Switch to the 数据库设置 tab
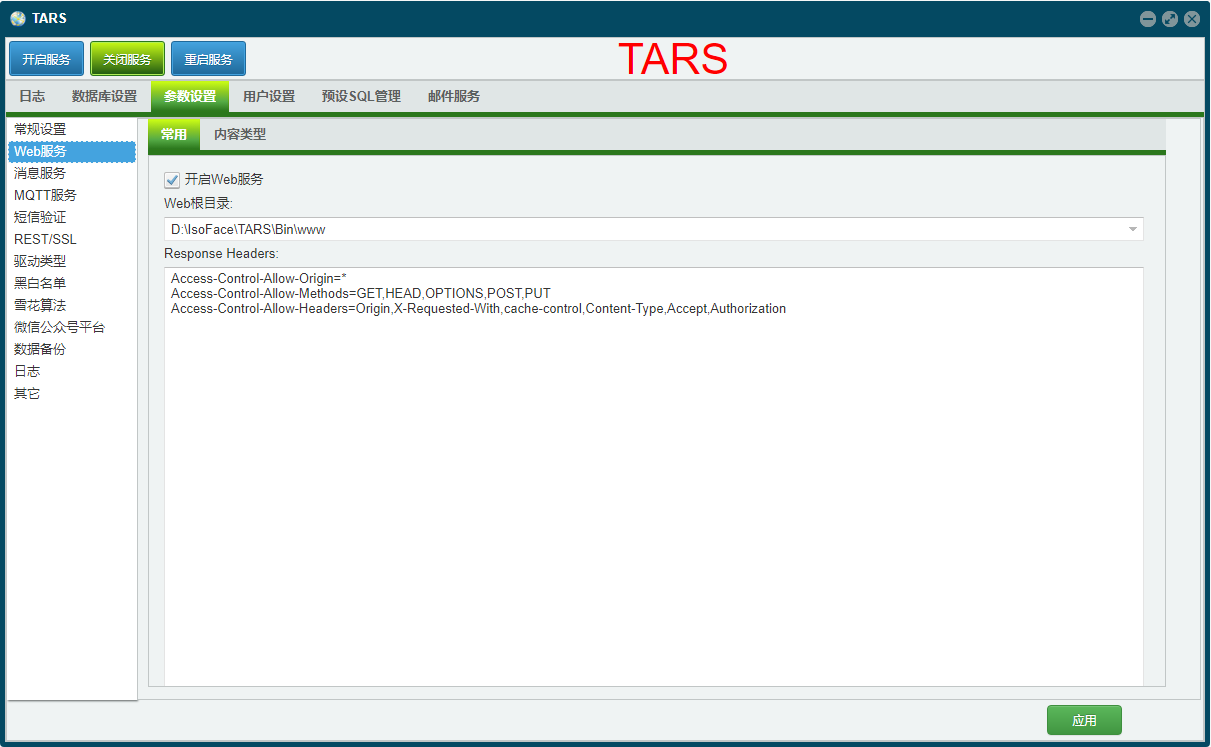Image resolution: width=1211 pixels, height=747 pixels. click(x=104, y=97)
